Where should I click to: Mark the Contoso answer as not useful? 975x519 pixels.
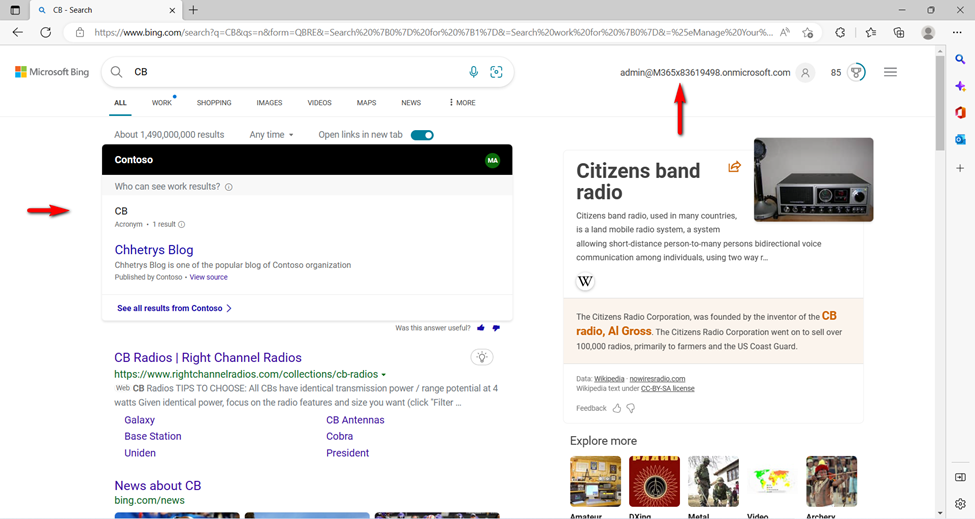496,328
